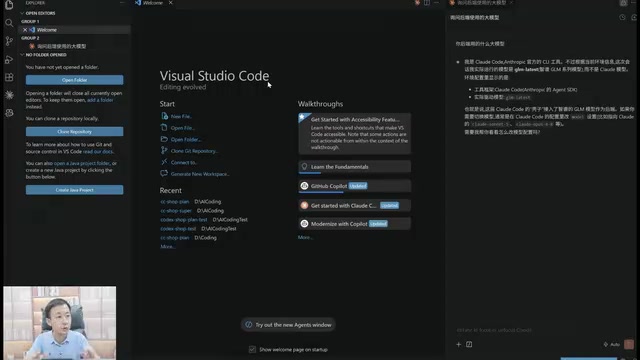Click the slash command icon in Claude input
This screenshot has height=360, width=640.
[x=469, y=344]
